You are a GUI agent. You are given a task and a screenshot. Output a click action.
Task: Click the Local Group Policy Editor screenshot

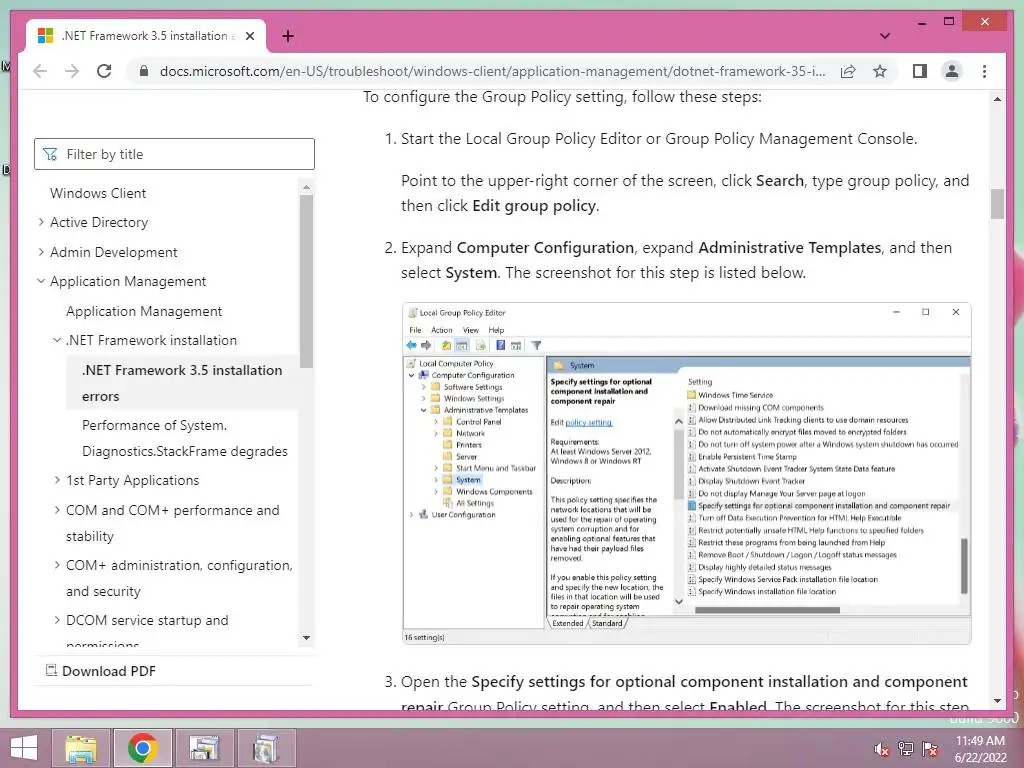[686, 473]
